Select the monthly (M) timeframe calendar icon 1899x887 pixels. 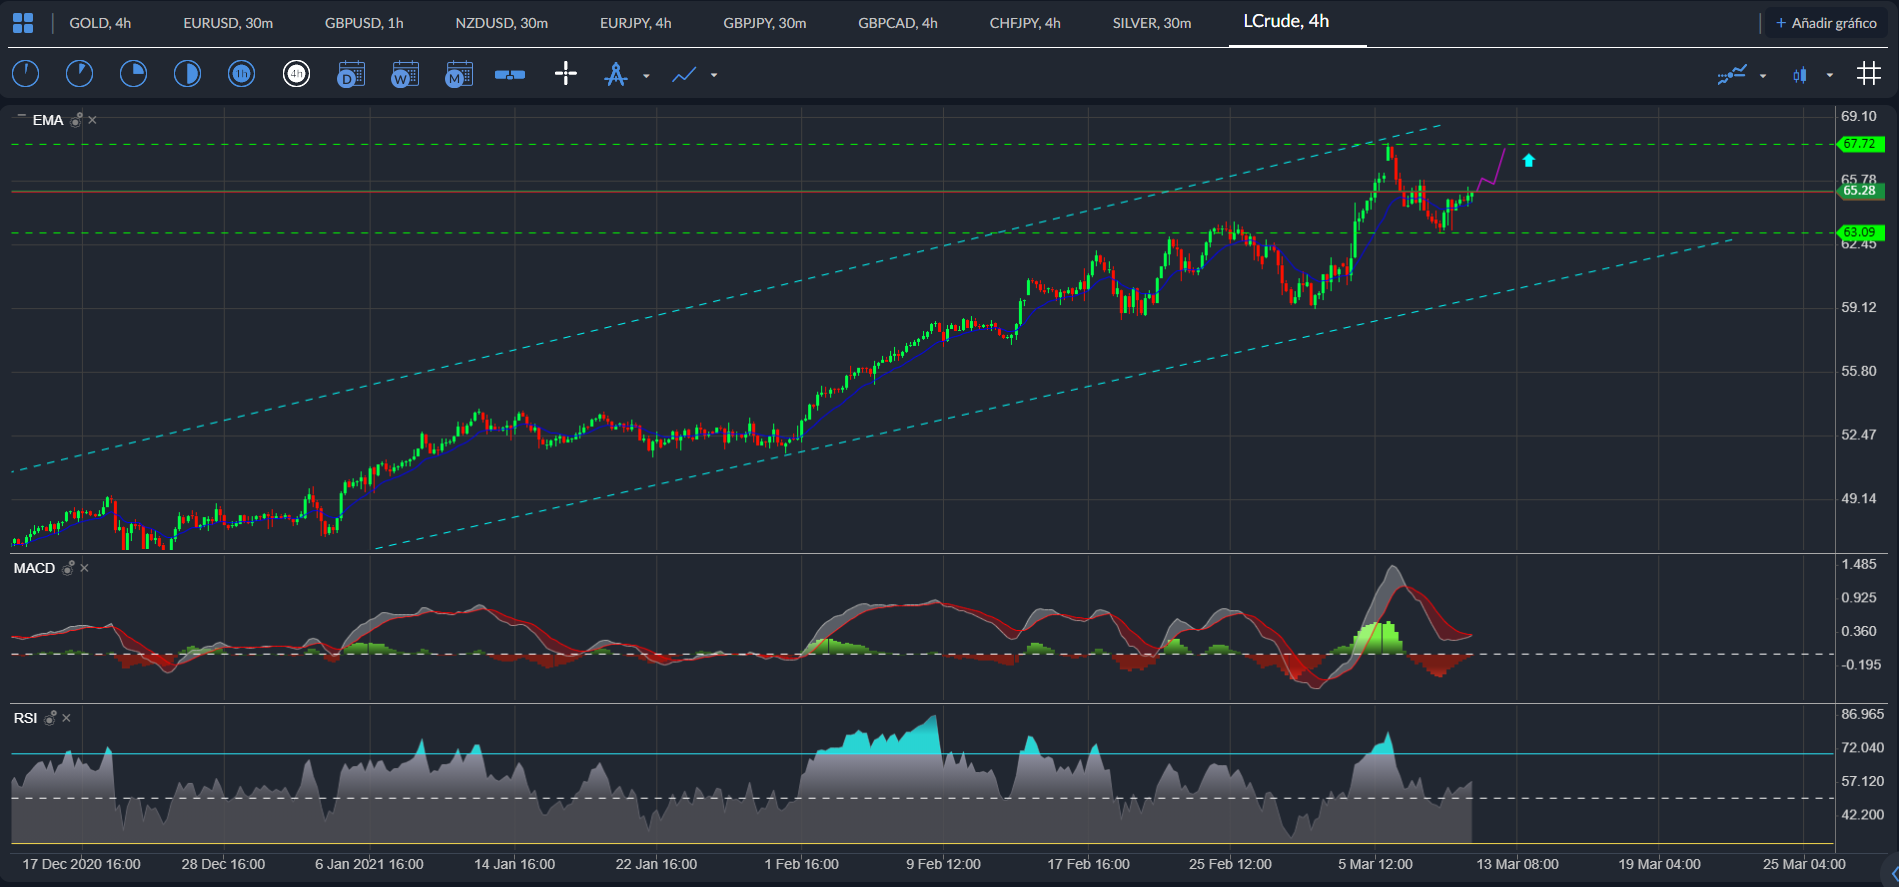pyautogui.click(x=459, y=74)
